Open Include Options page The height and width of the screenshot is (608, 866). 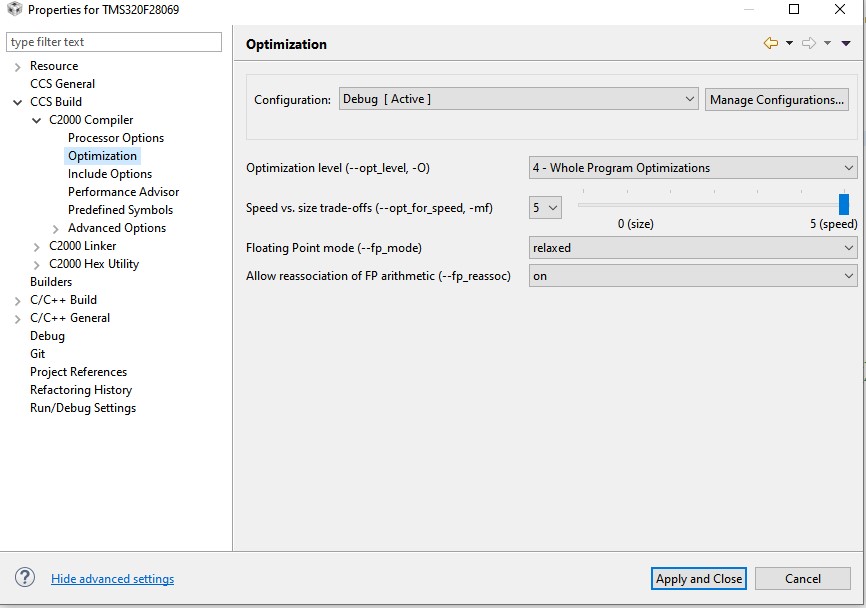[x=110, y=174]
